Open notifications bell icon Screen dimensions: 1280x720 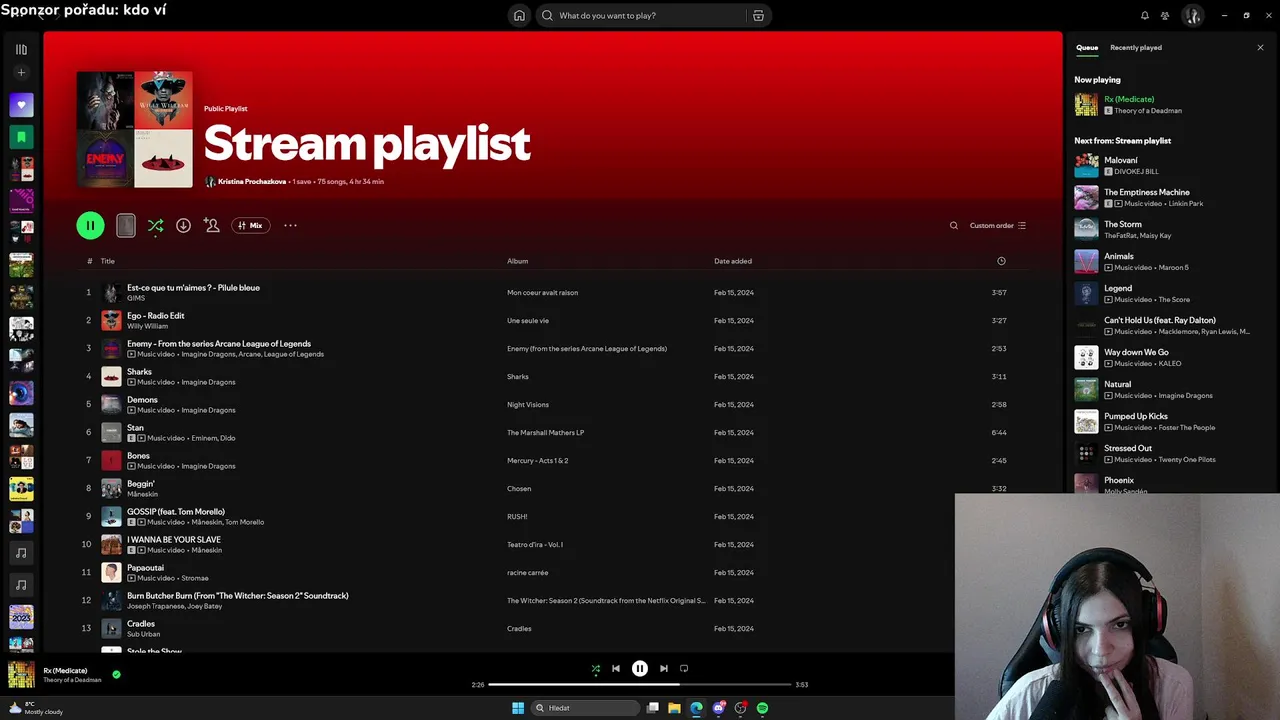1145,15
